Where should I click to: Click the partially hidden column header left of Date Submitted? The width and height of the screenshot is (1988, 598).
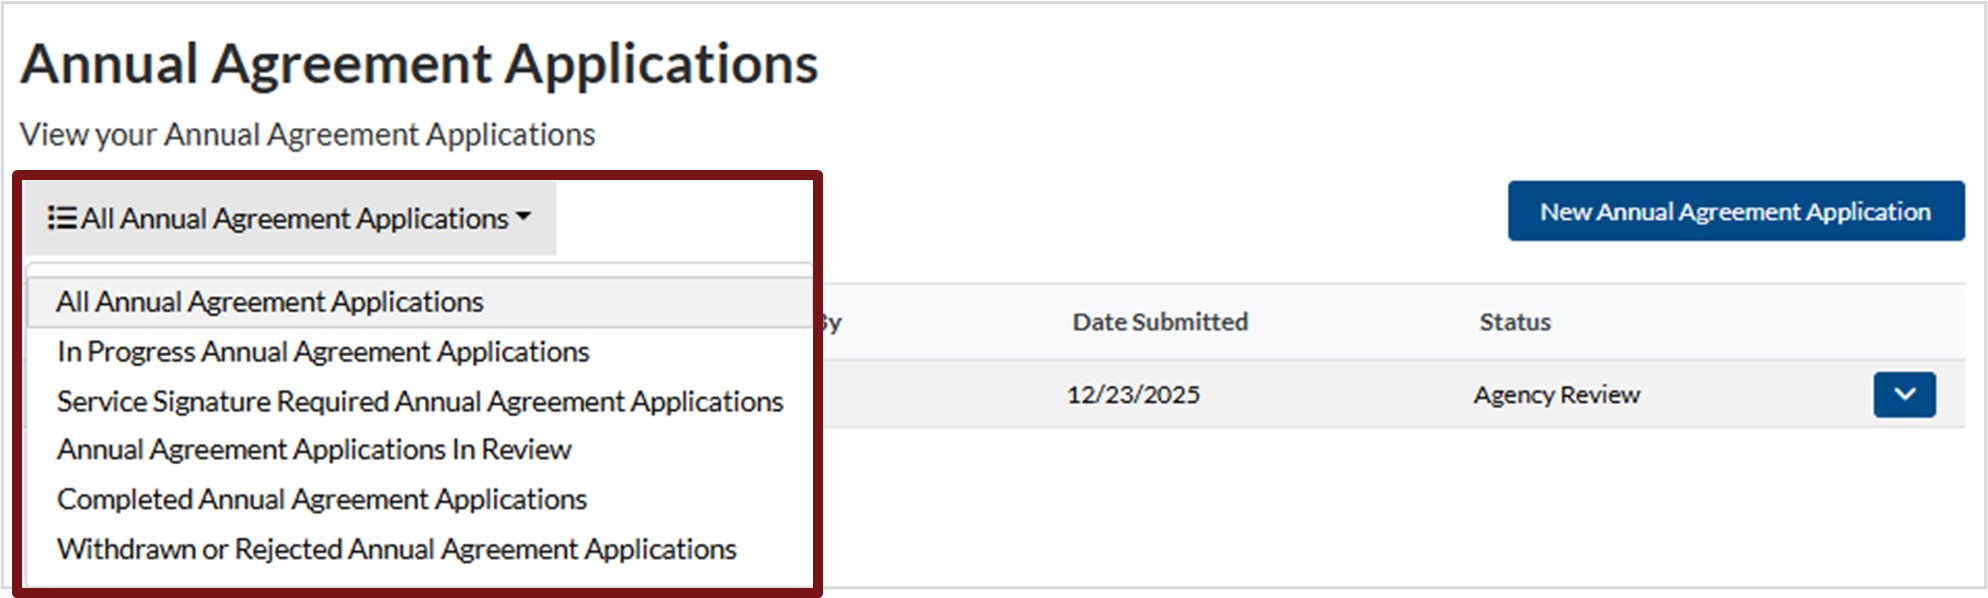click(x=832, y=322)
